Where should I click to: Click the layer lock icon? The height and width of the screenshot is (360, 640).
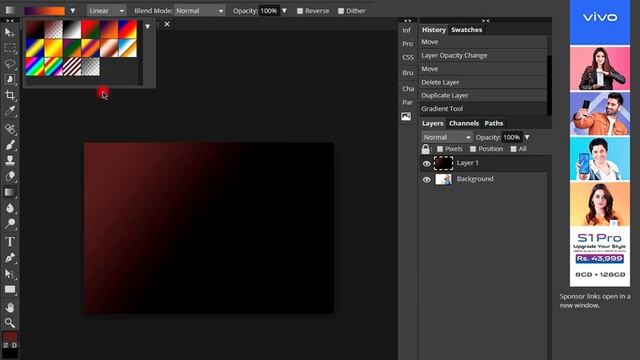(426, 149)
